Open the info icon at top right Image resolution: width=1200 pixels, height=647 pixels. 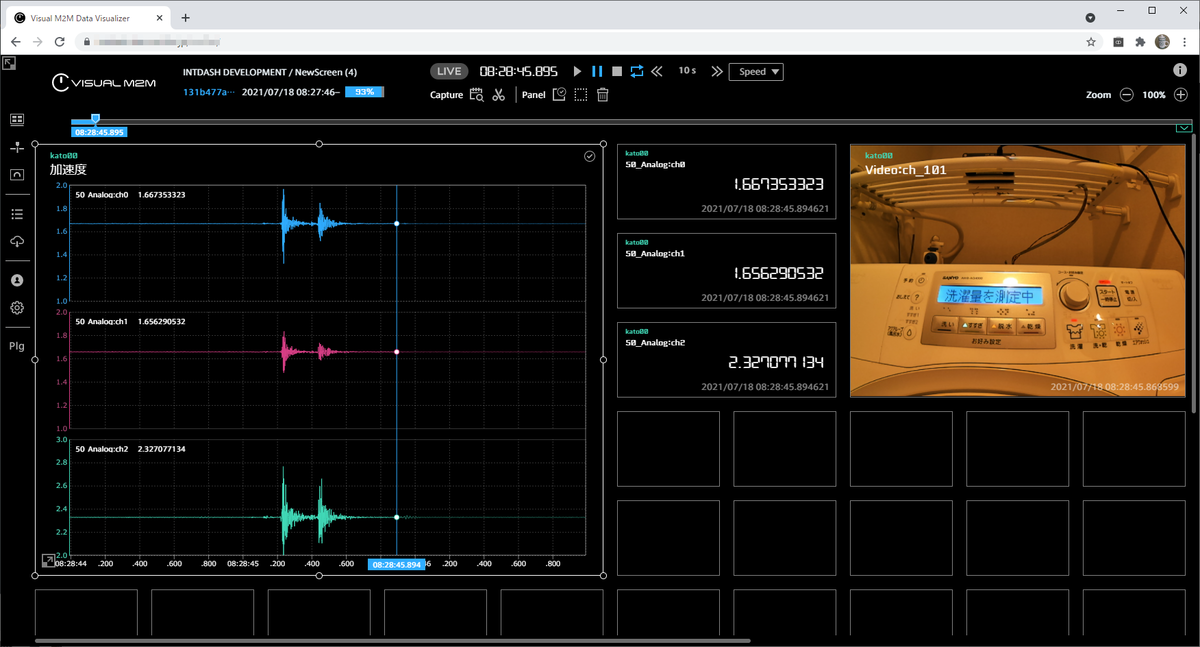pos(1180,71)
